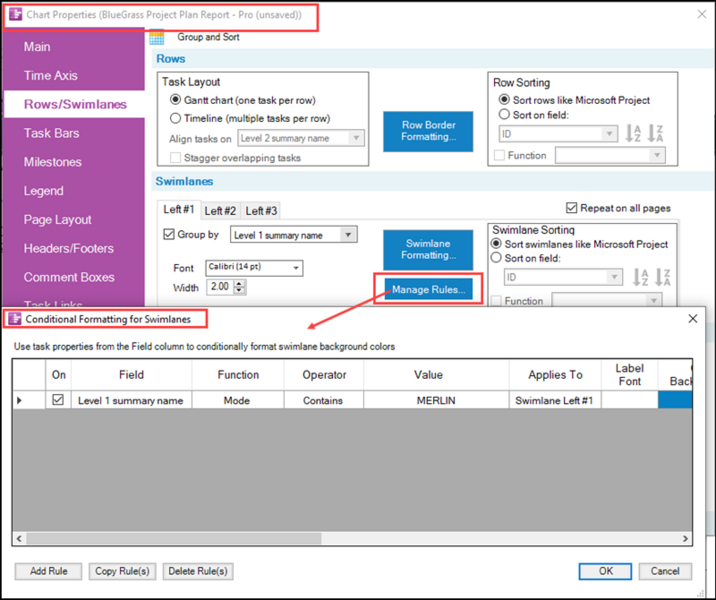716x600 pixels.
Task: Toggle Function checkbox in Row Sorting
Action: click(x=500, y=156)
